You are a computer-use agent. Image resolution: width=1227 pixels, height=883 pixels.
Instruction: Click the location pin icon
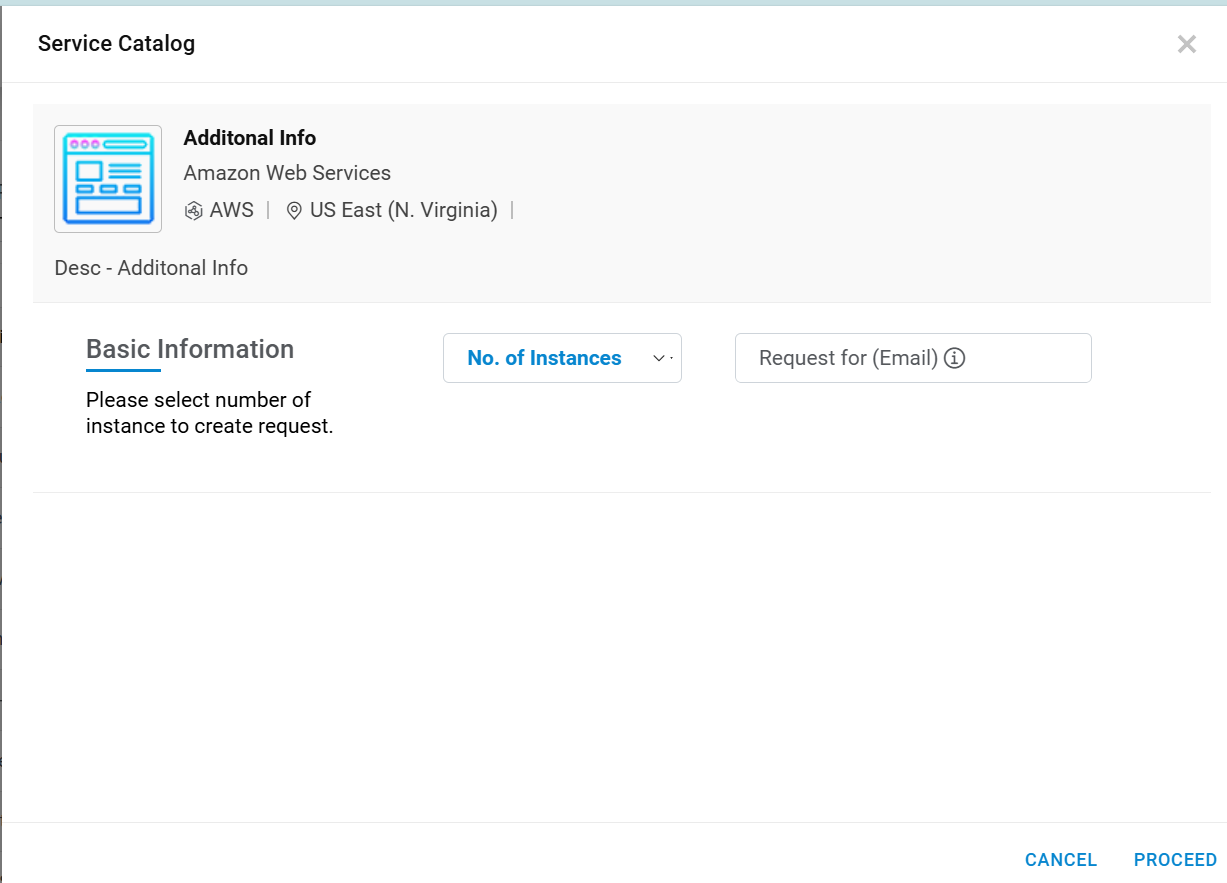click(x=294, y=211)
